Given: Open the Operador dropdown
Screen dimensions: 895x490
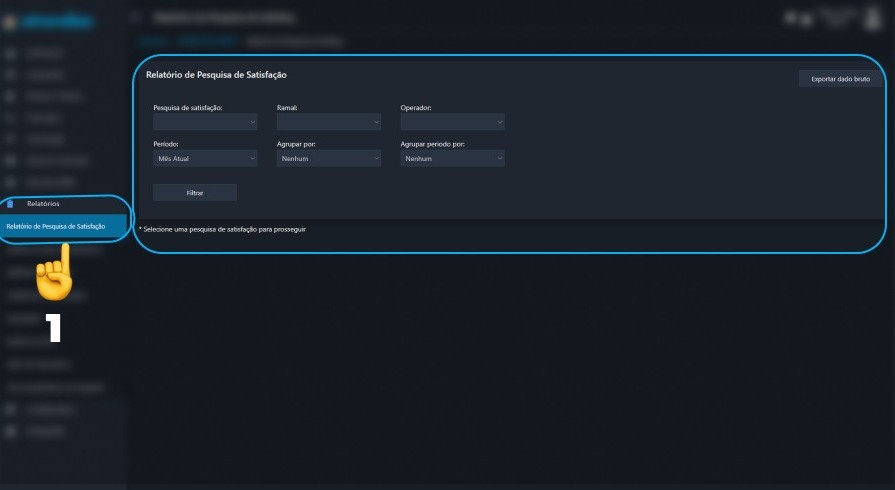Looking at the screenshot, I should [452, 122].
